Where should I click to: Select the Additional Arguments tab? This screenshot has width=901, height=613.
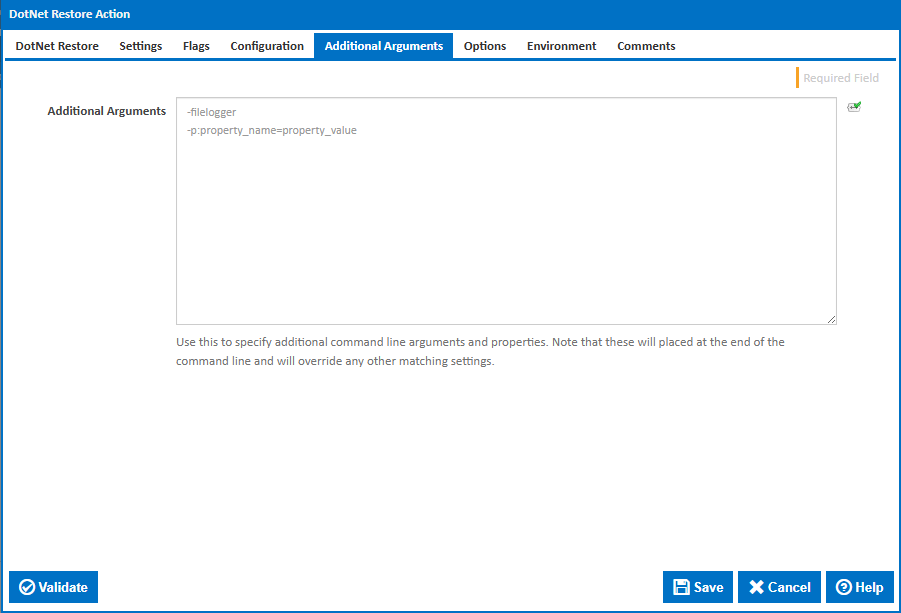click(x=383, y=45)
